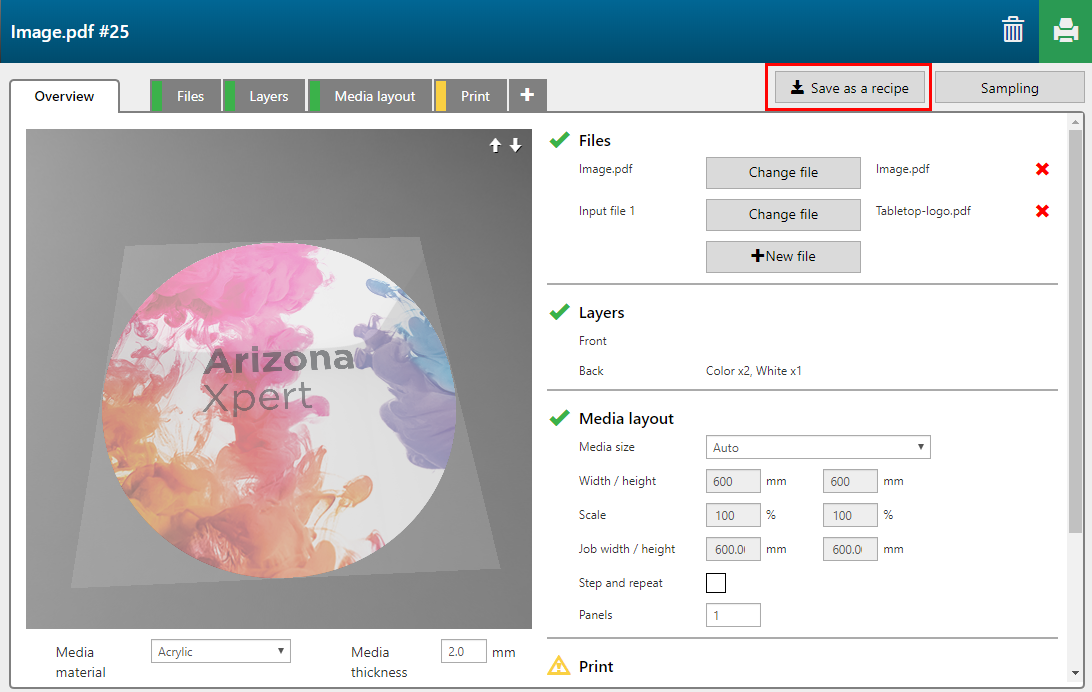Add a file with New file button
This screenshot has width=1092, height=692.
pos(783,256)
